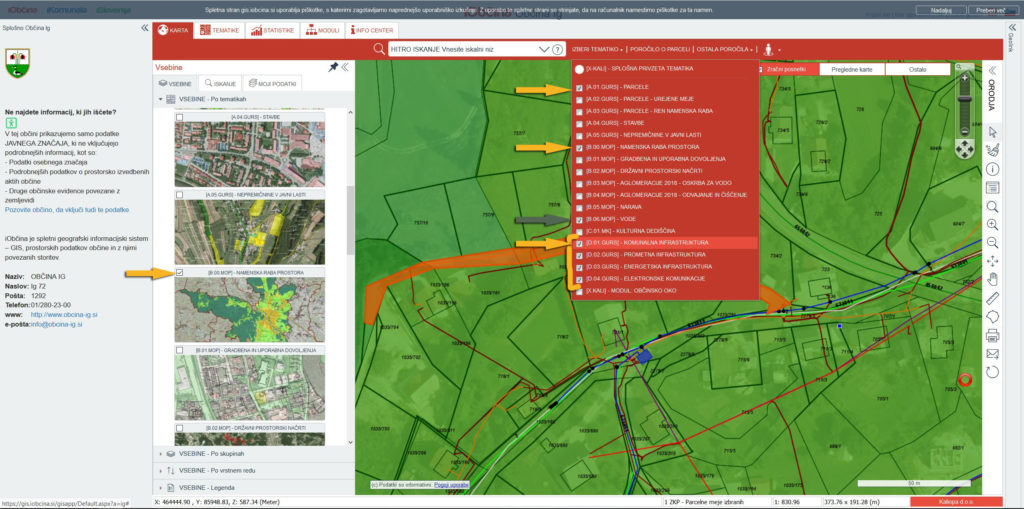
Task: Open the INFO CENTER tab
Action: (373, 31)
